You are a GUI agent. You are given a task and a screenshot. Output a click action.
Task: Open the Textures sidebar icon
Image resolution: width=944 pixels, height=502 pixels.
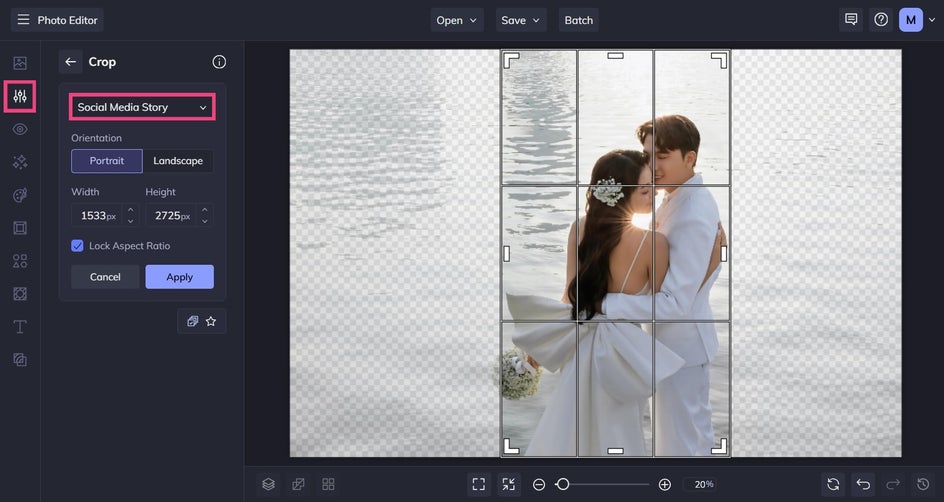click(20, 360)
